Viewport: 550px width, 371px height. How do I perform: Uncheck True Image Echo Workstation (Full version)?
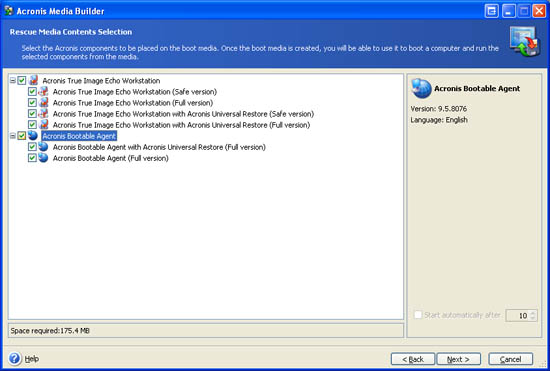tap(32, 103)
